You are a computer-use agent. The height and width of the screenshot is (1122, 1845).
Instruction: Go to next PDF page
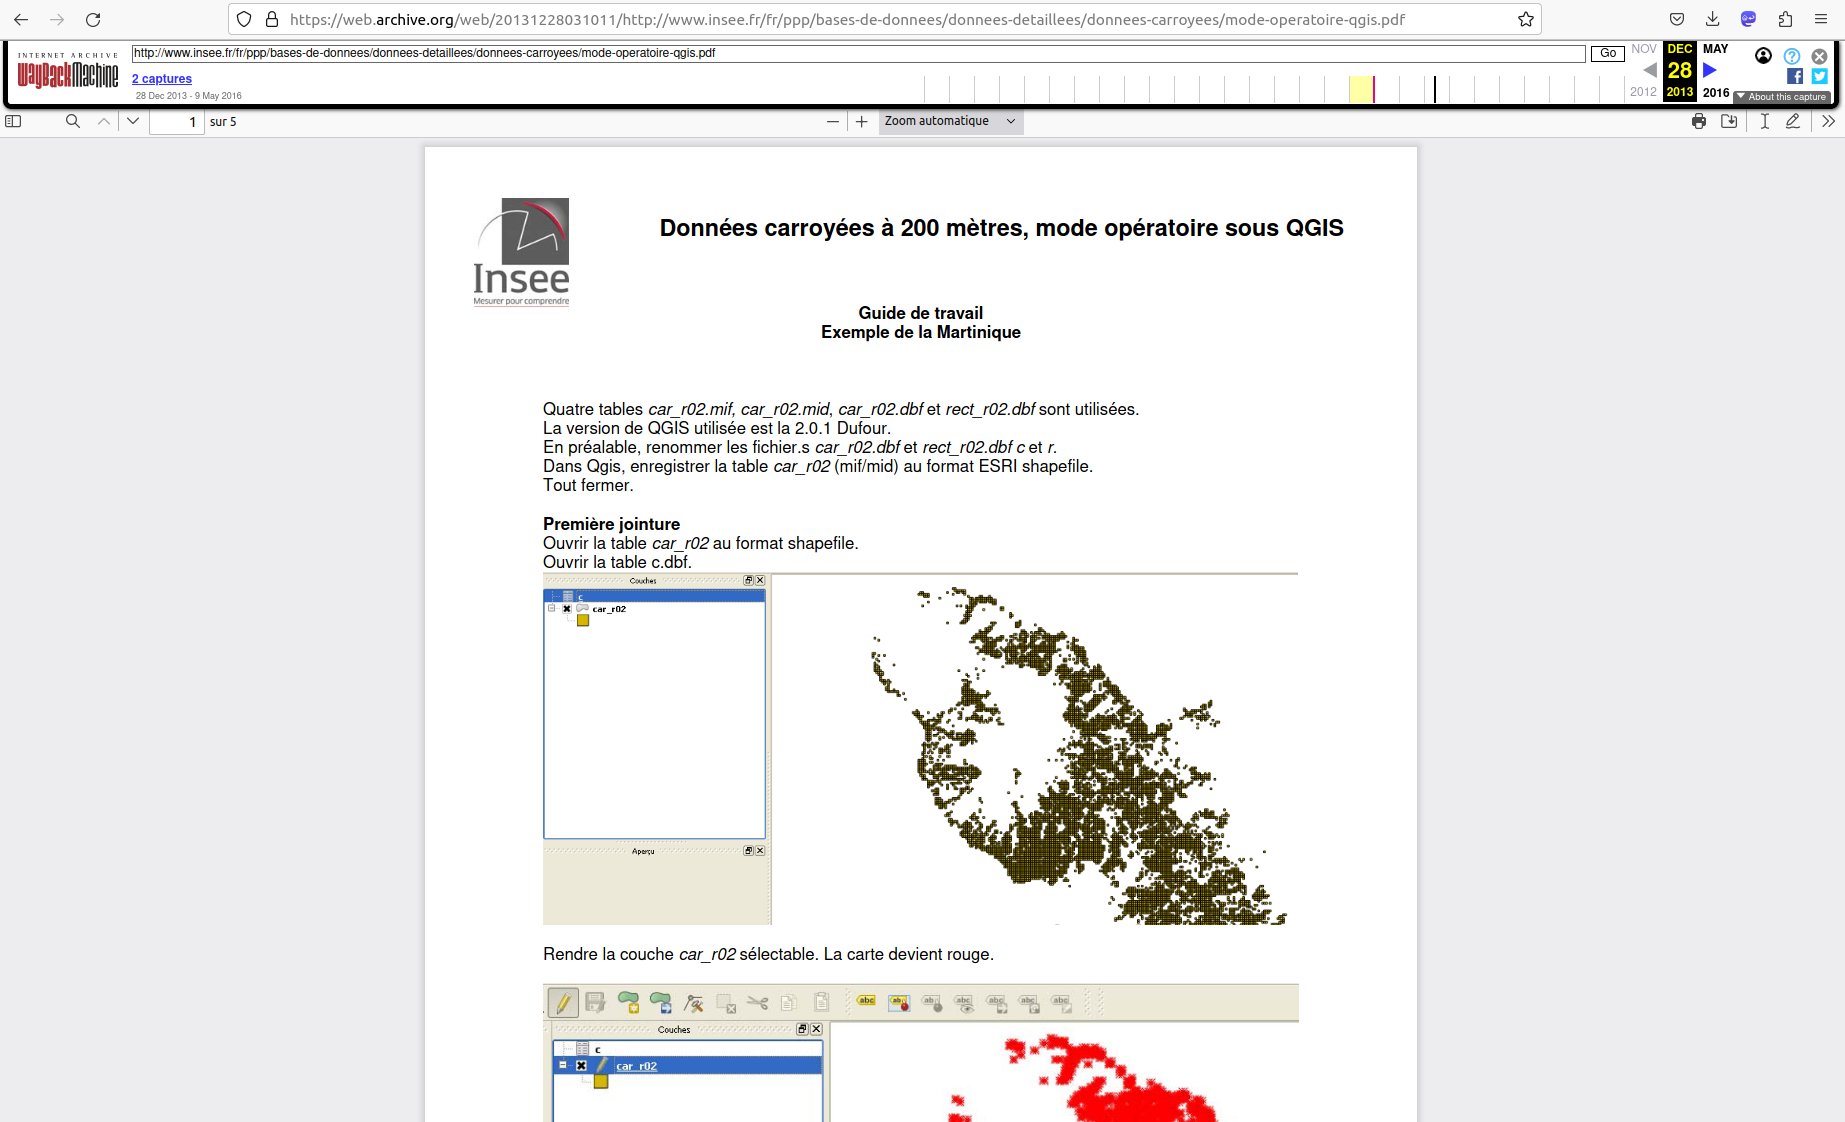click(x=133, y=121)
